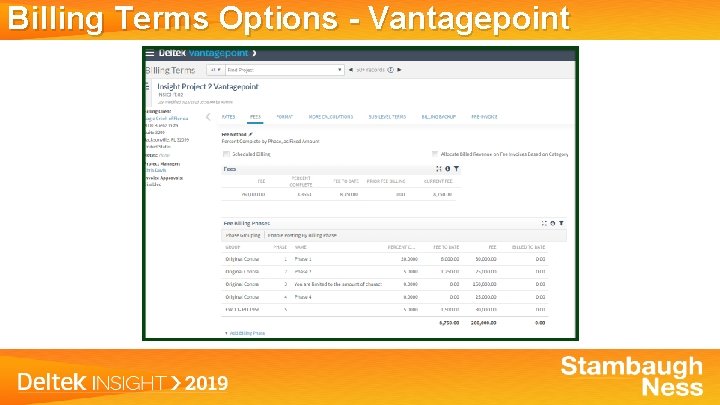Select the Phase 1 row name cell

[303, 259]
